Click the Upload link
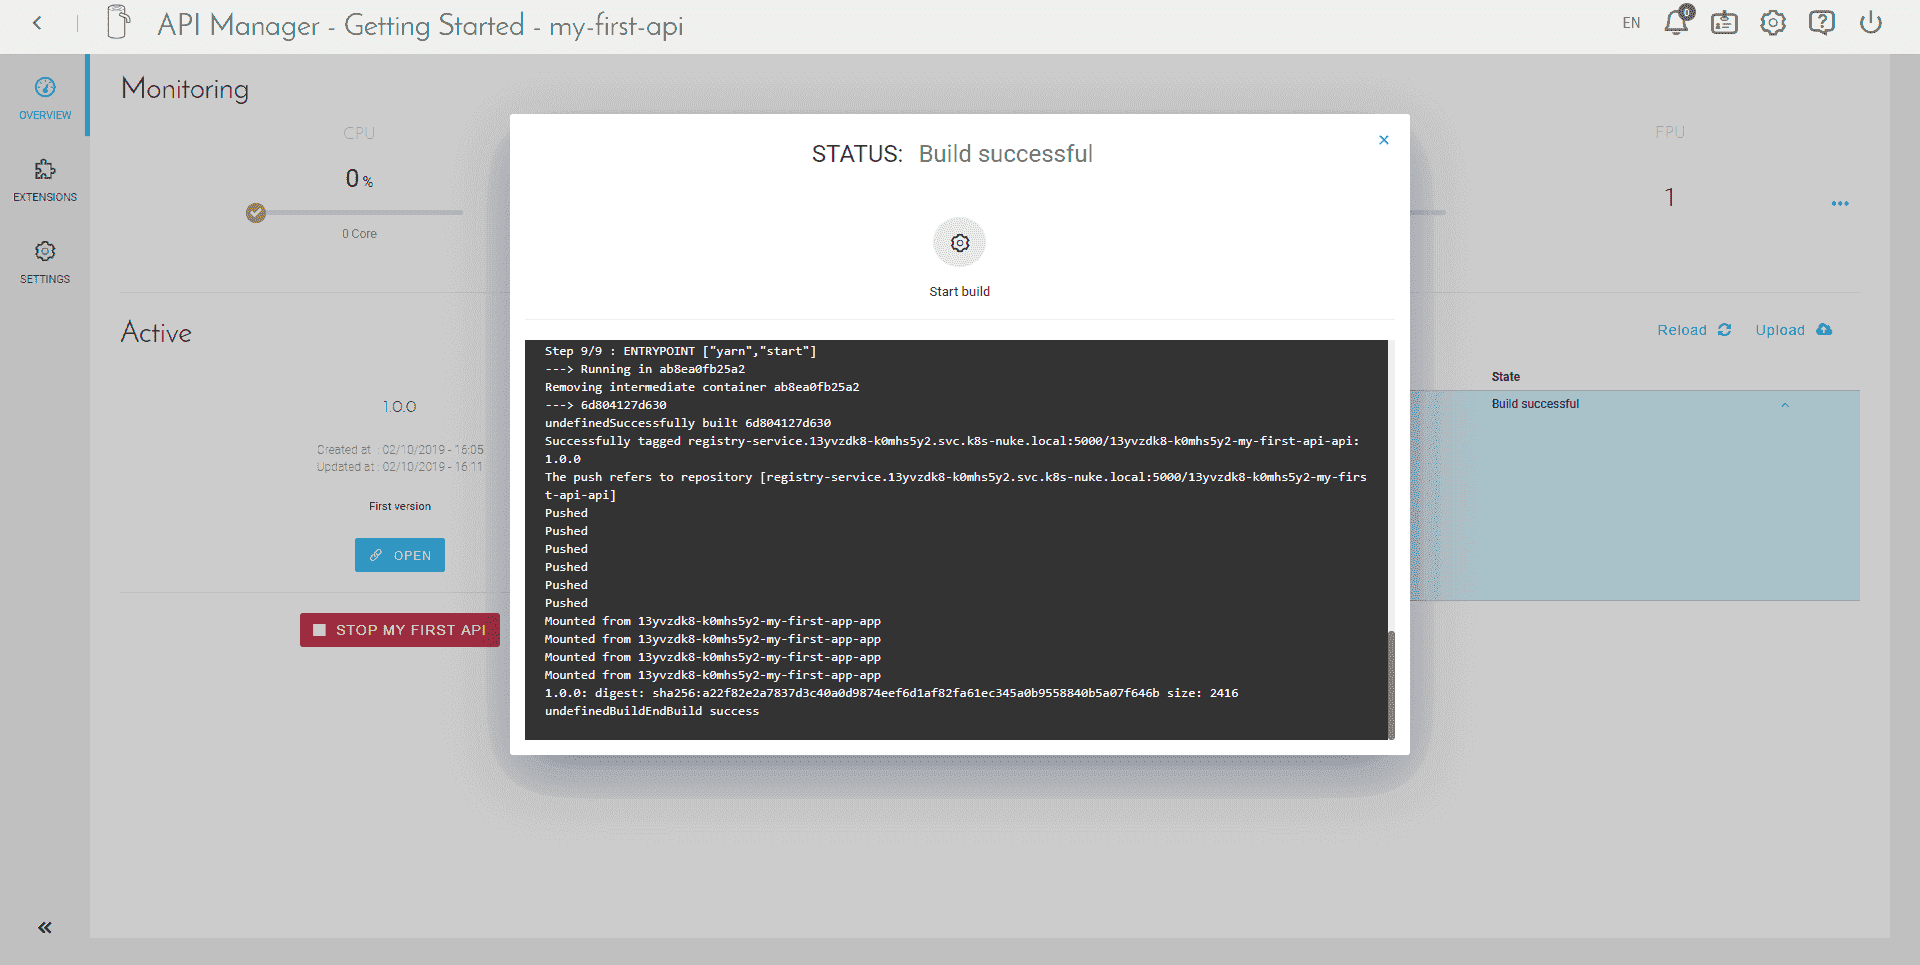Image resolution: width=1920 pixels, height=965 pixels. coord(1794,330)
